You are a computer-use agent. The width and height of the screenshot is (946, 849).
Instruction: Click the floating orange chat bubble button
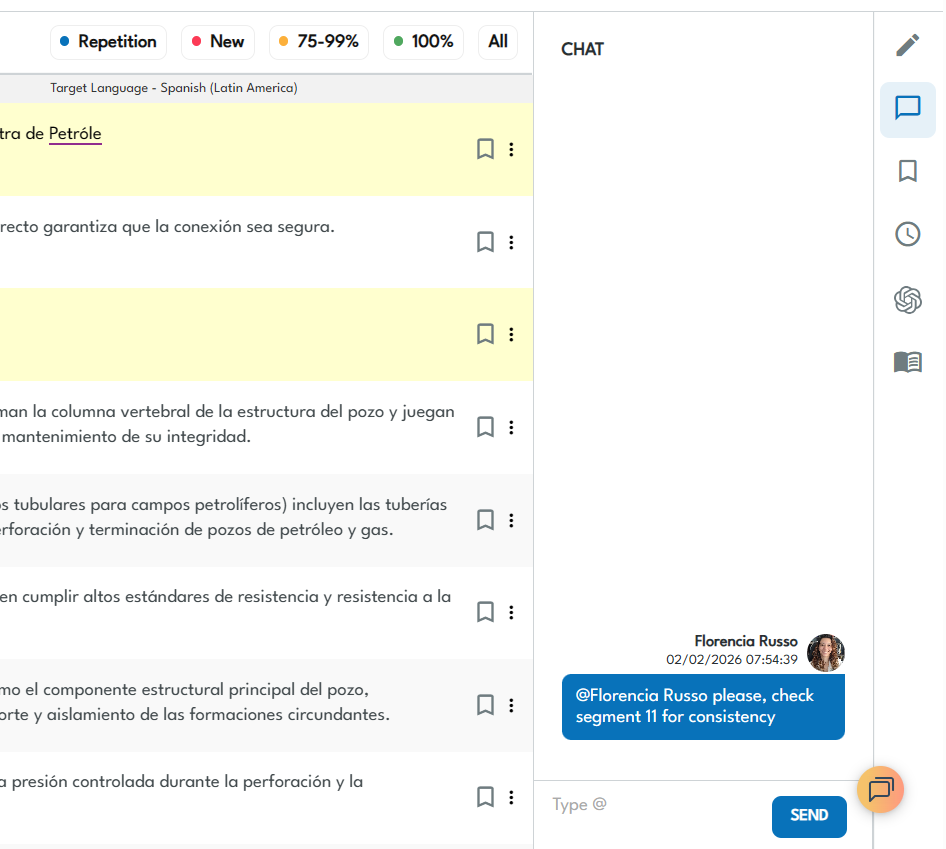(880, 789)
